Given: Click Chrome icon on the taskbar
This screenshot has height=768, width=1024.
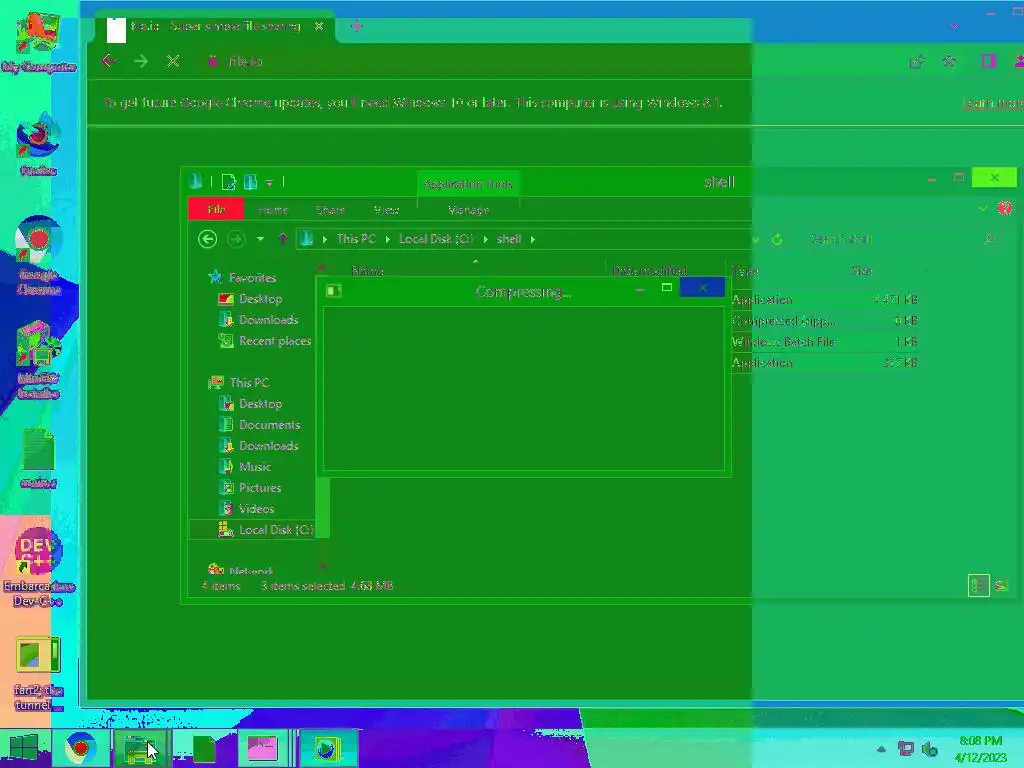Looking at the screenshot, I should [81, 748].
